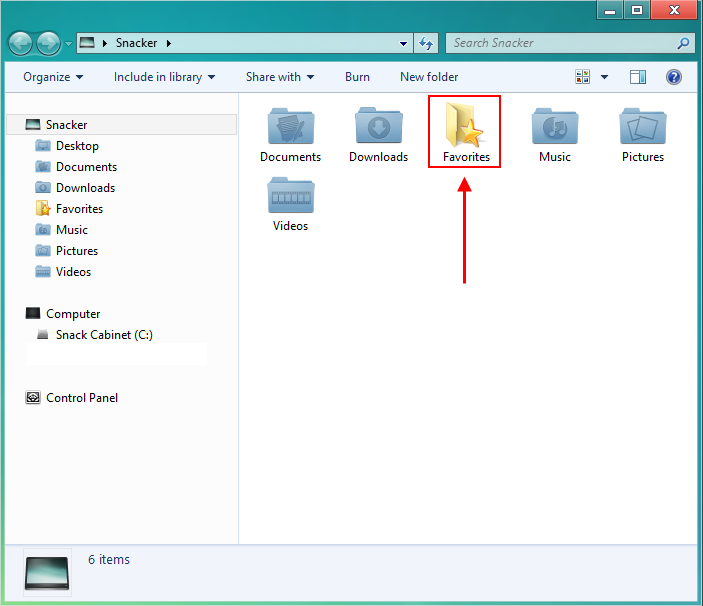The width and height of the screenshot is (703, 606).
Task: Click the Burn toolbar command
Action: (357, 77)
